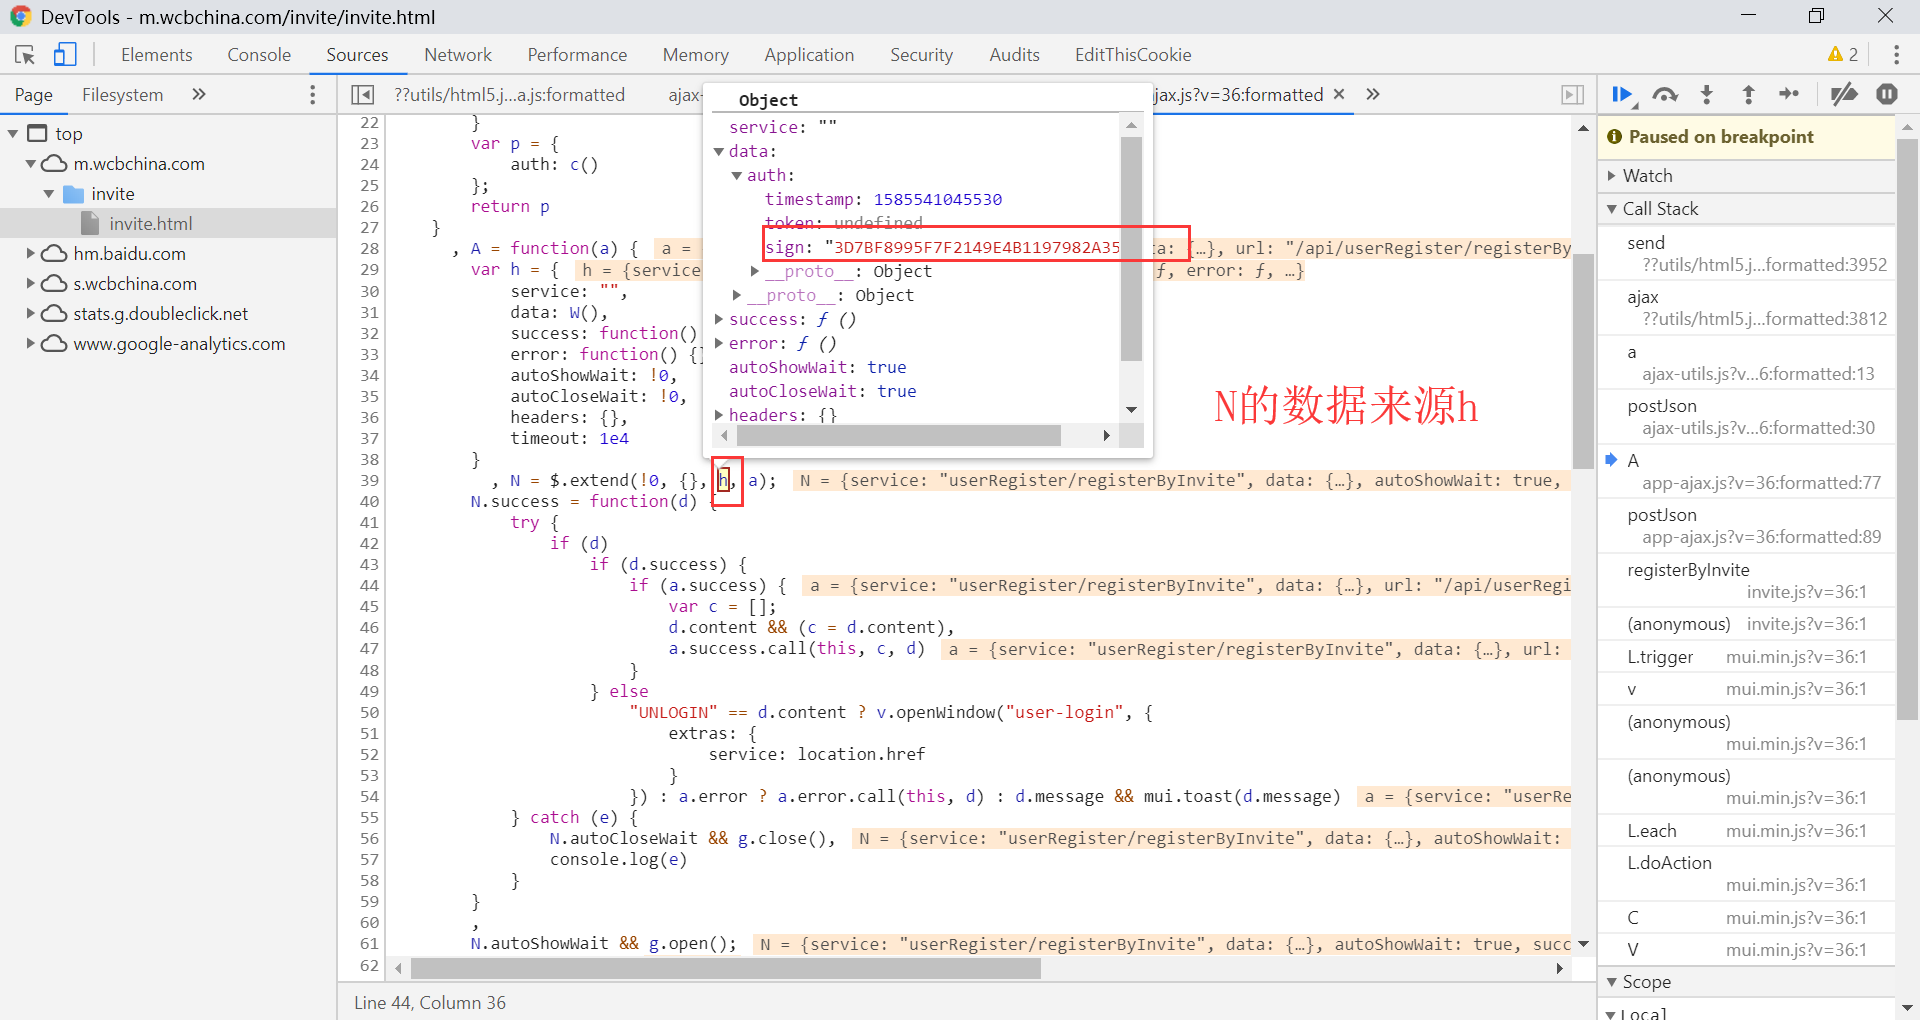This screenshot has width=1920, height=1020.
Task: Open the Memory panel
Action: click(x=696, y=55)
